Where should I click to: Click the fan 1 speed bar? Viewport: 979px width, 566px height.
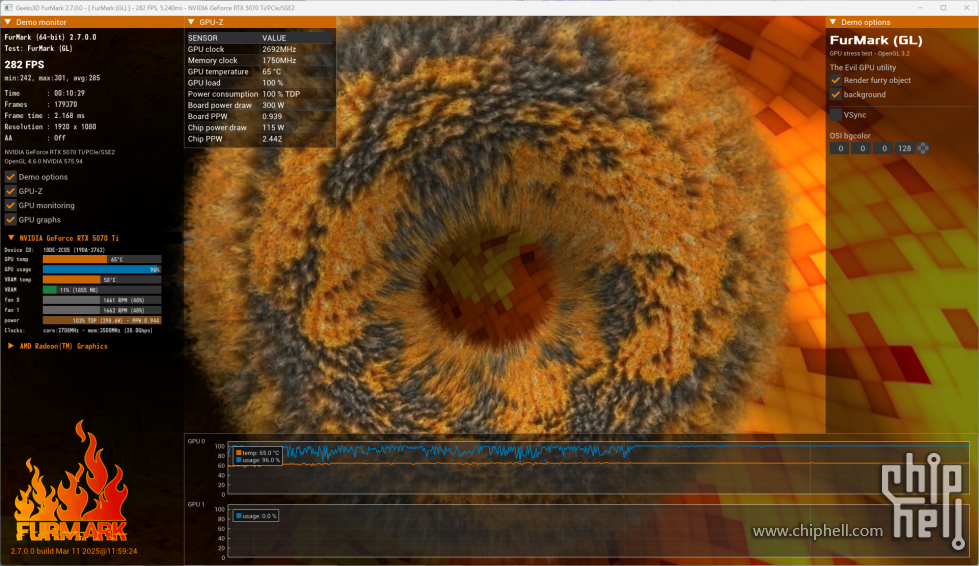click(102, 310)
